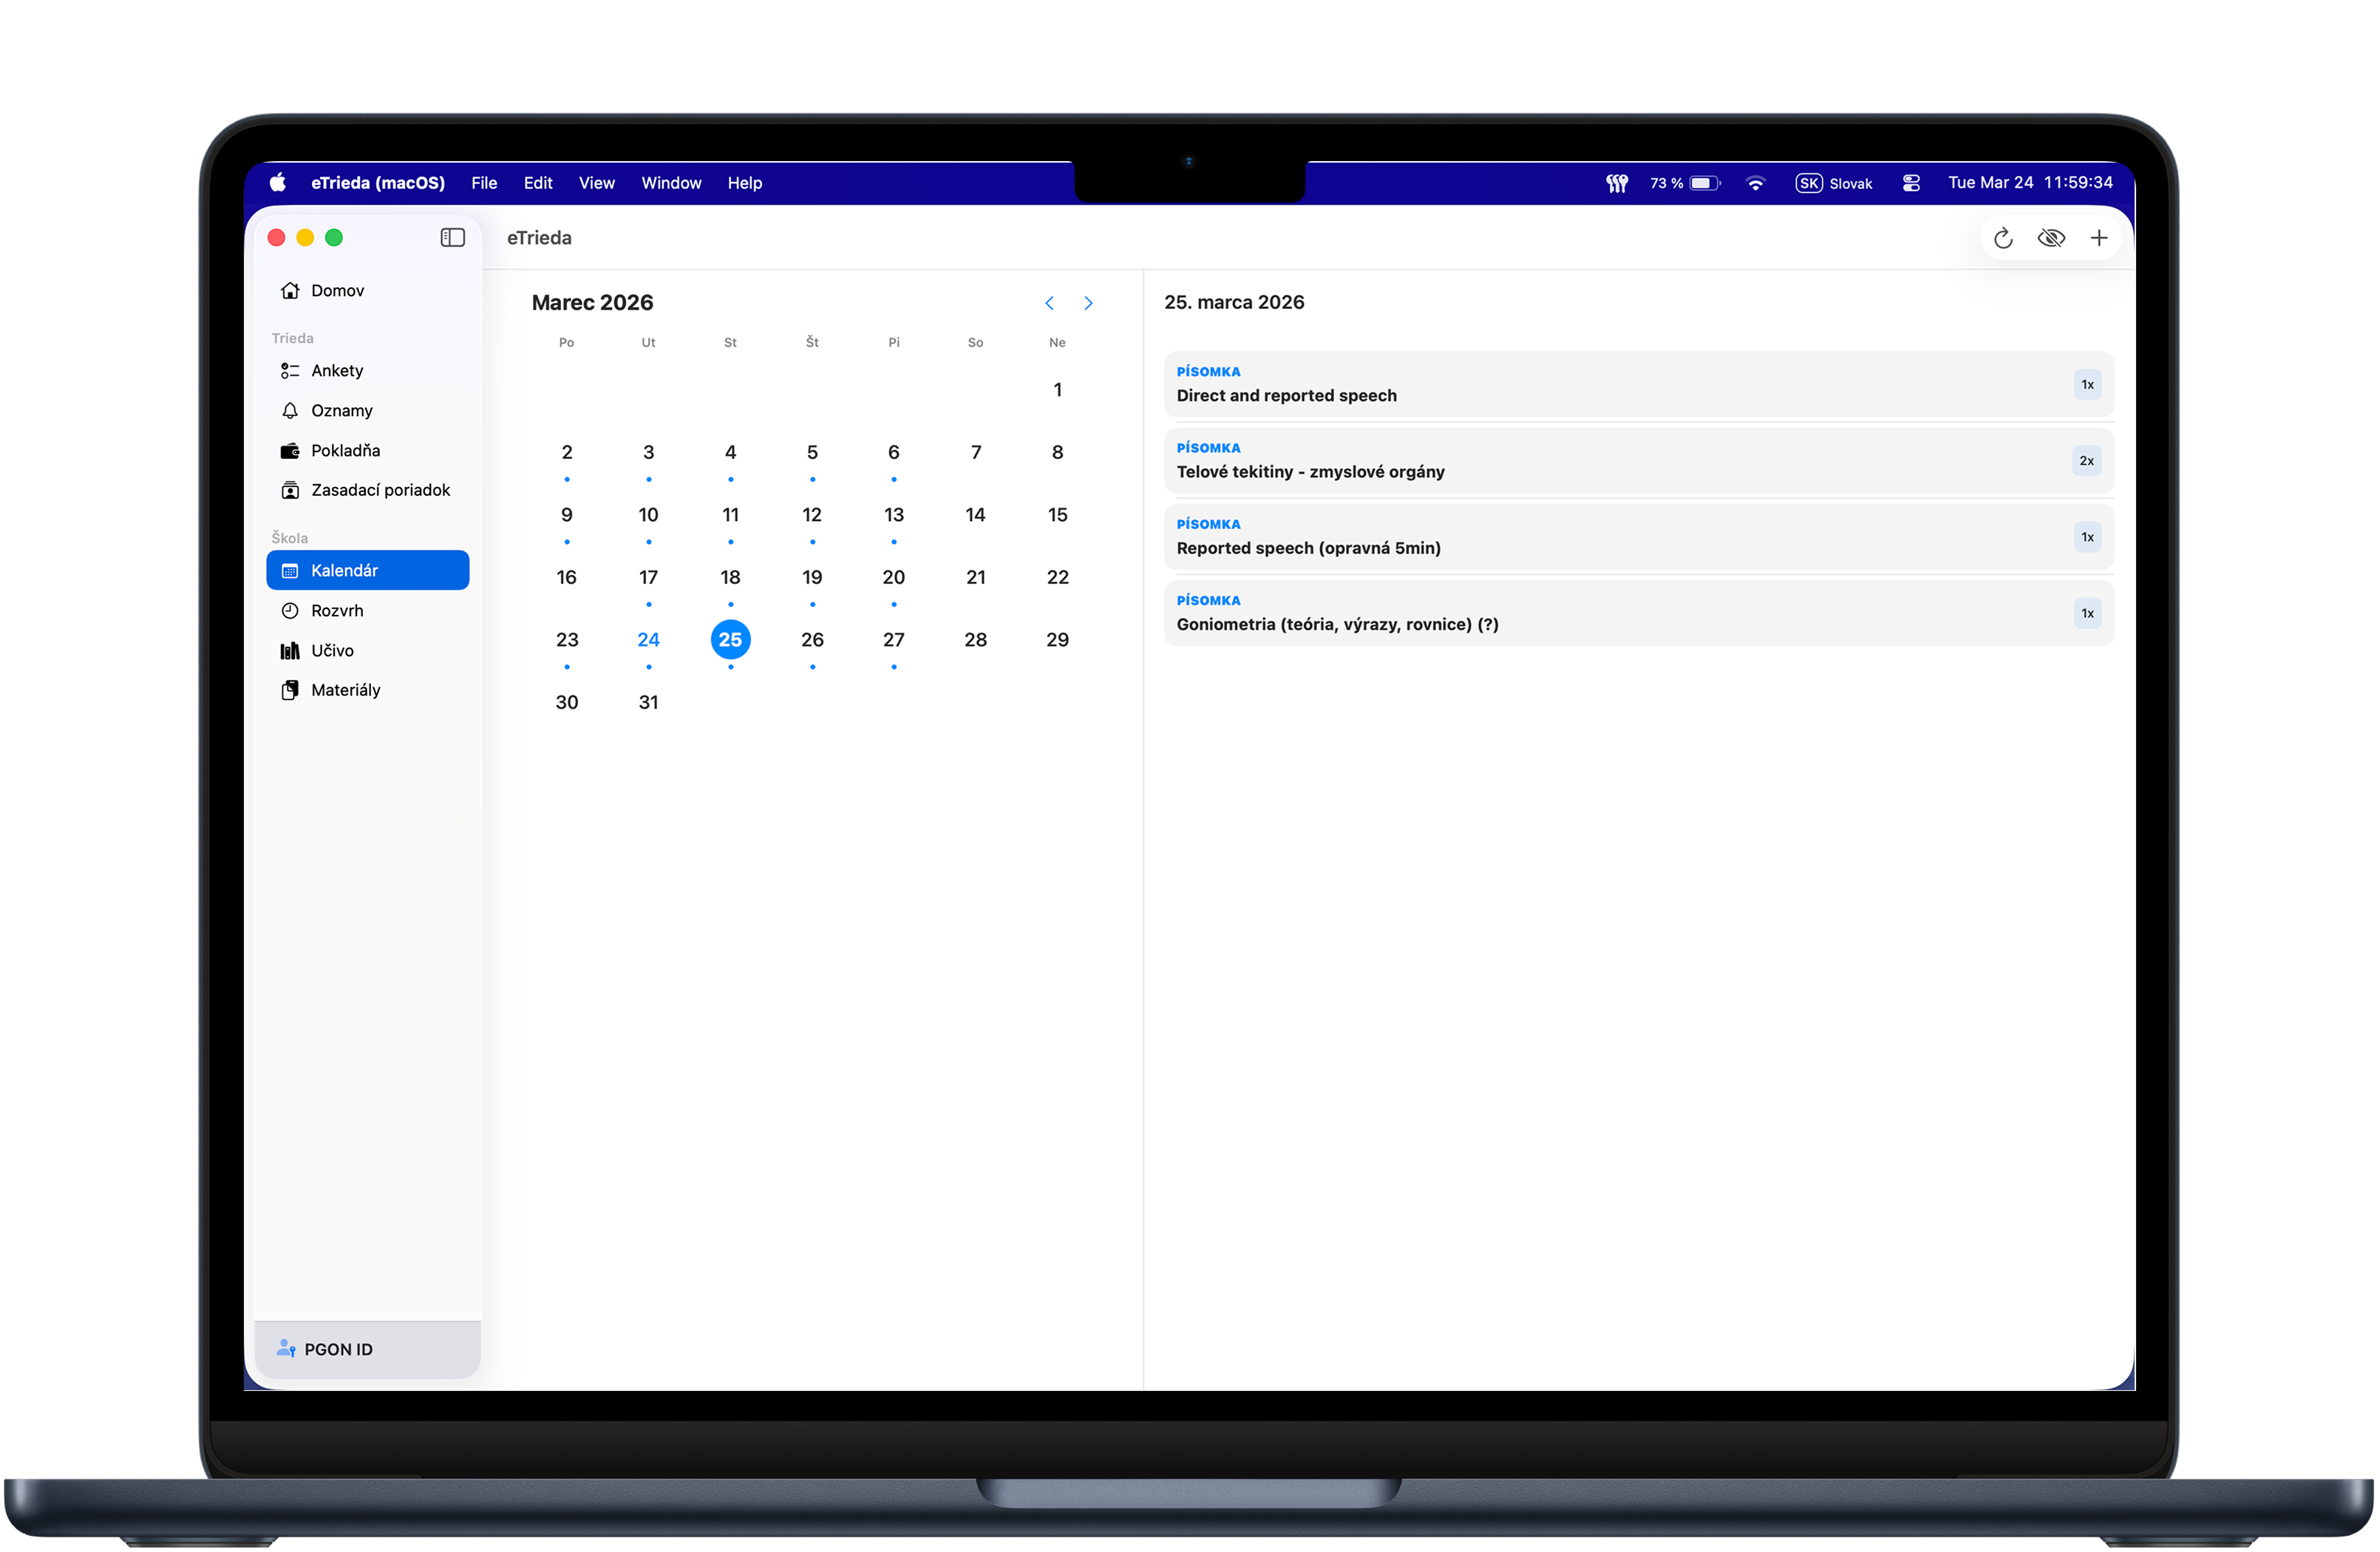Screen dimensions: 2380x1552
Task: Open the Help menu
Action: [745, 183]
